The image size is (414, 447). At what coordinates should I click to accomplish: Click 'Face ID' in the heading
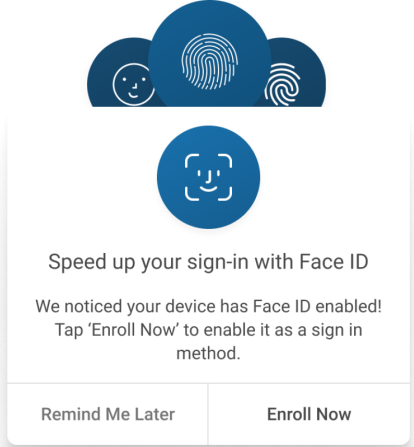coord(334,261)
